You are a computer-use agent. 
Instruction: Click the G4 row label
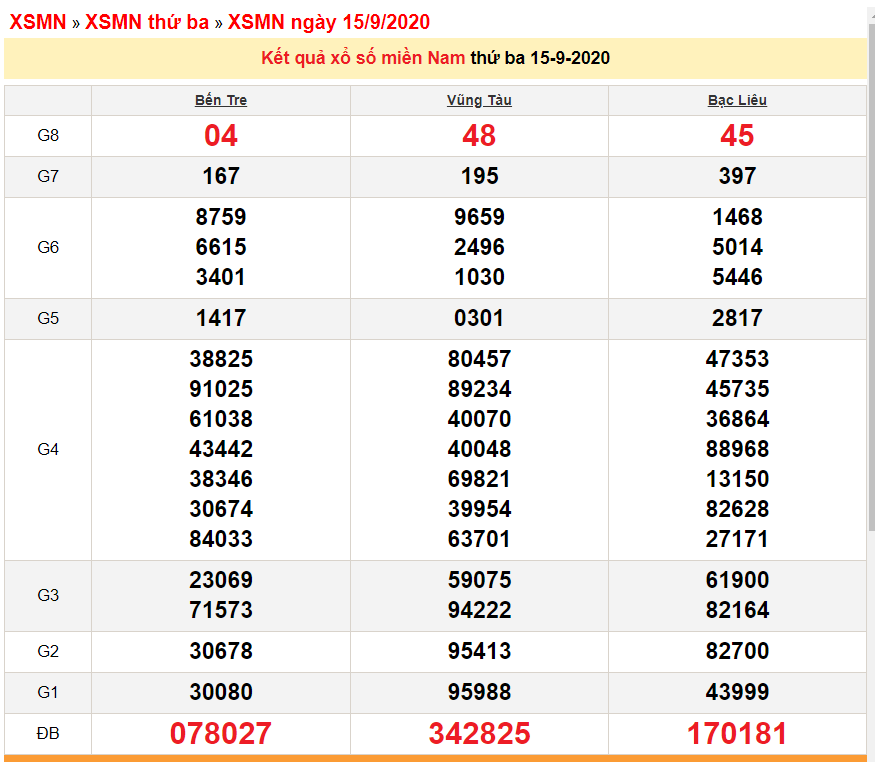47,448
